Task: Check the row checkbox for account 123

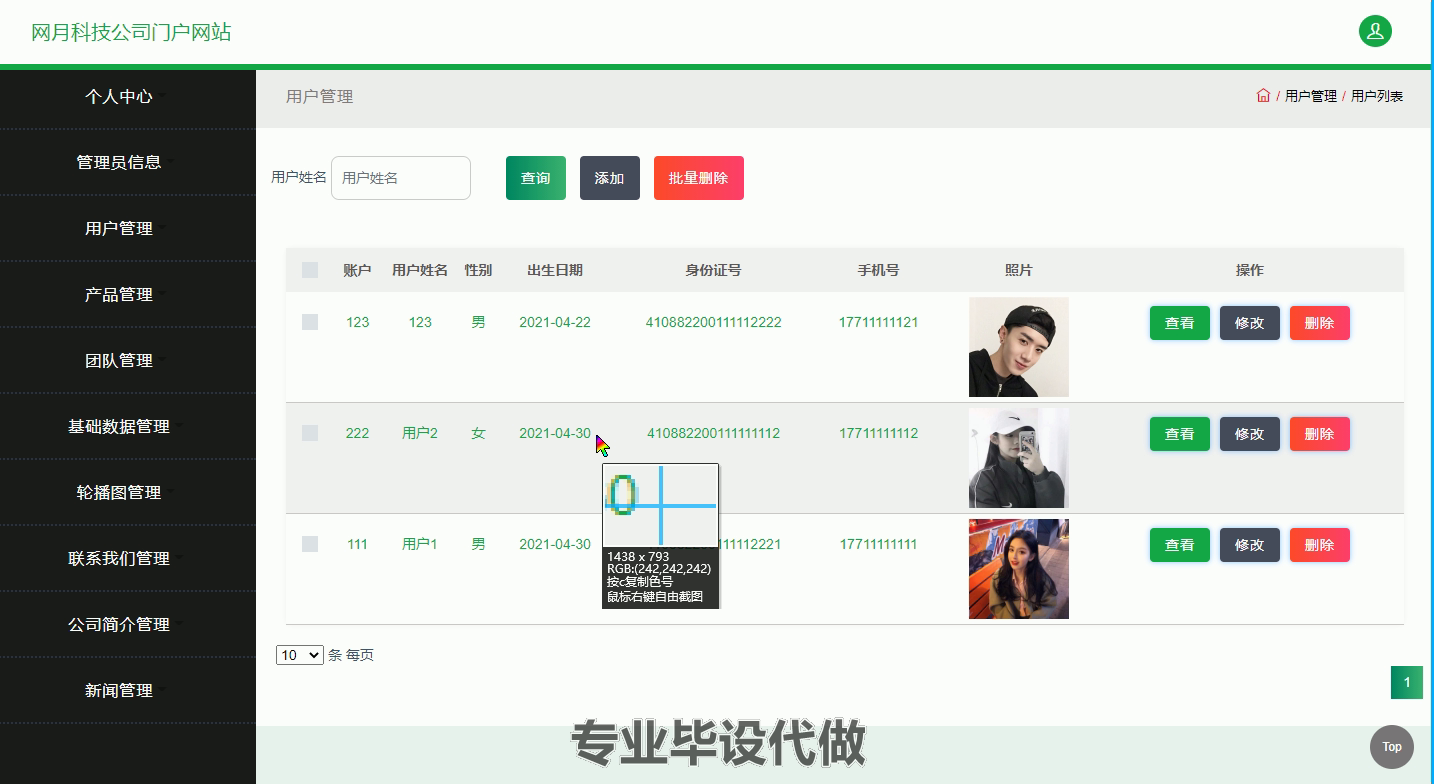Action: pyautogui.click(x=310, y=322)
